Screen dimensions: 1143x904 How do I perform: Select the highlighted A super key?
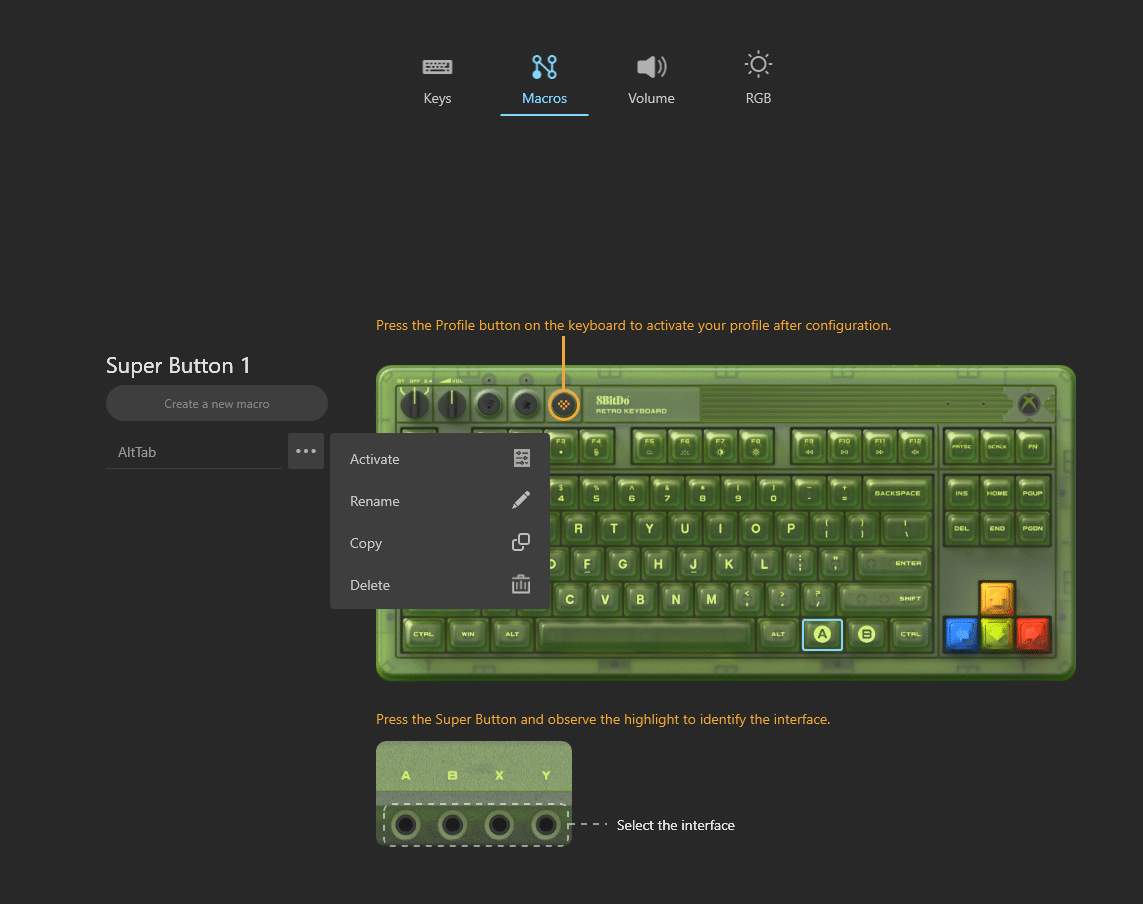[822, 634]
